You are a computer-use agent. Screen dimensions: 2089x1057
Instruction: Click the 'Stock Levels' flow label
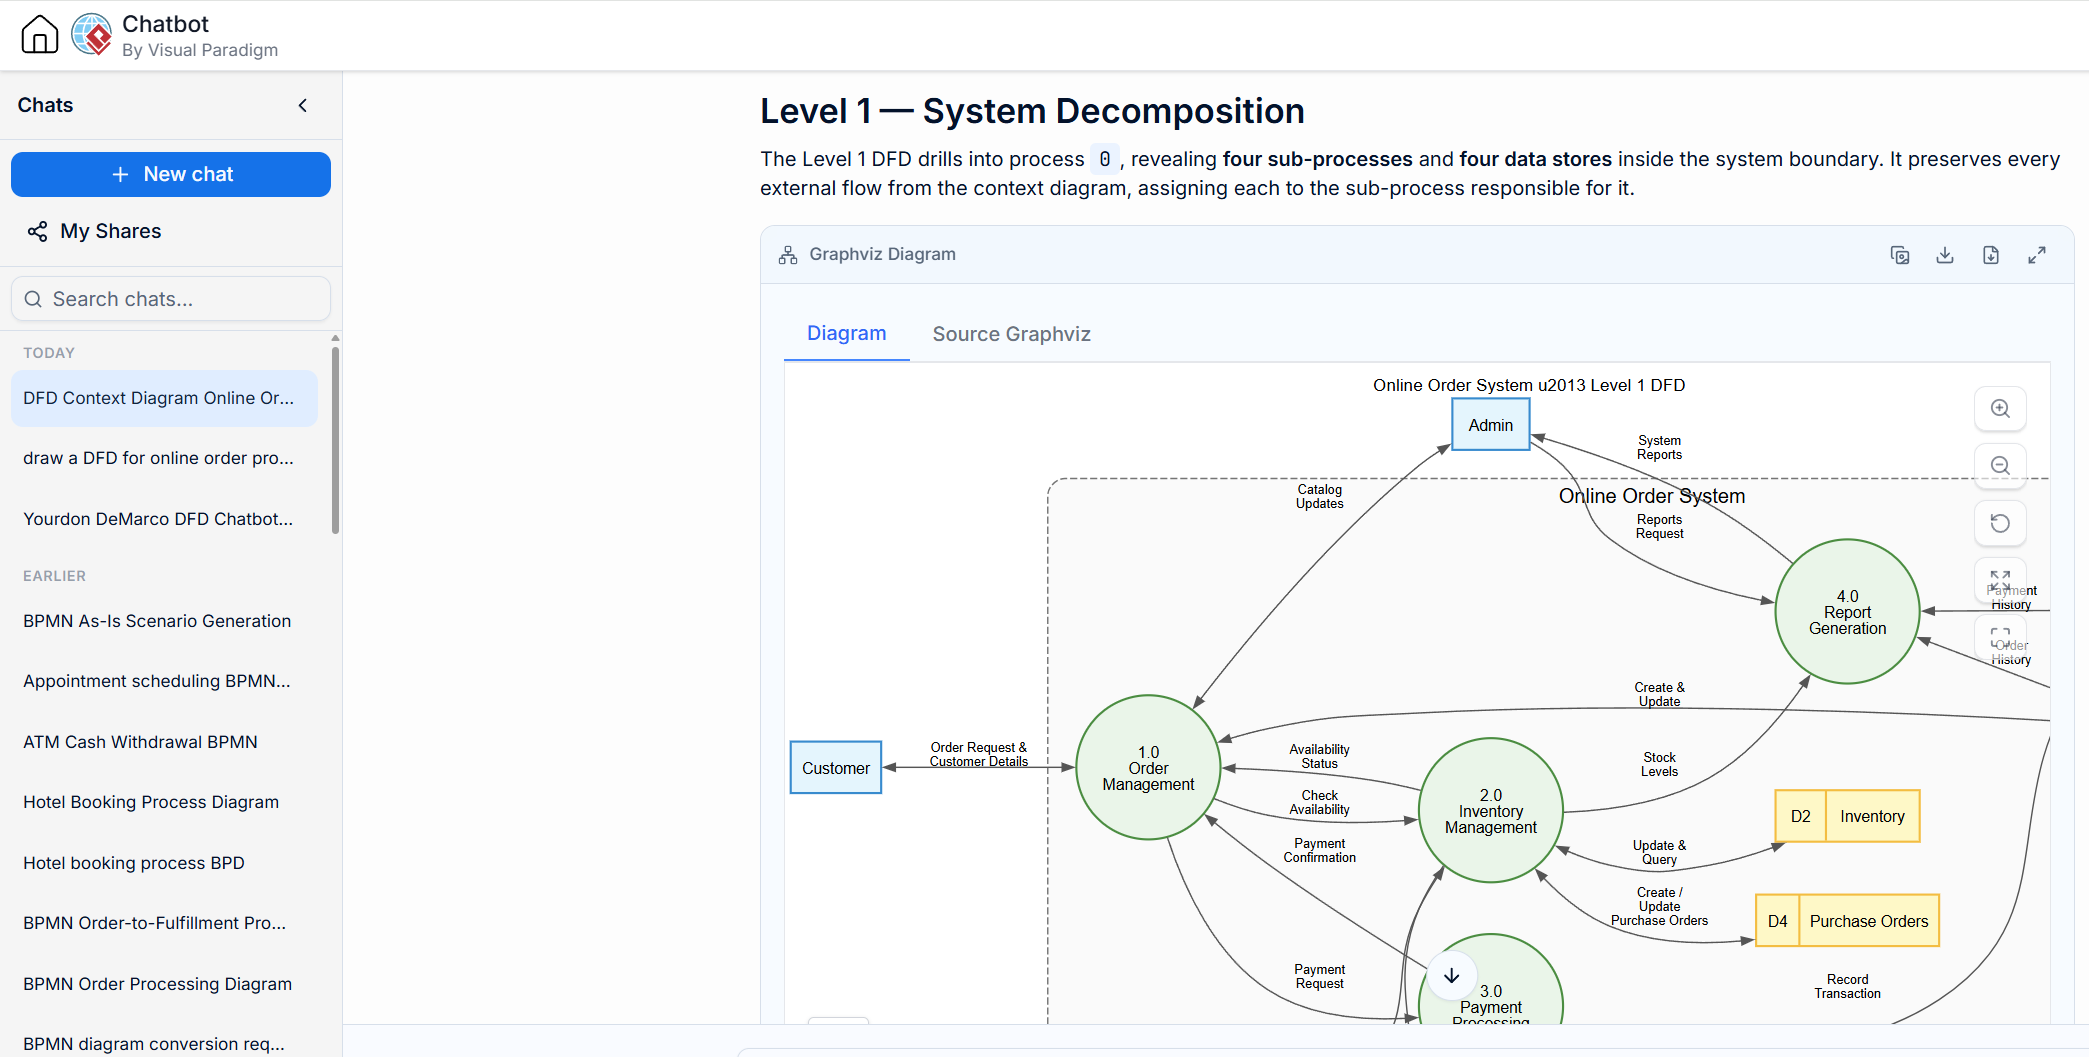[x=1659, y=764]
